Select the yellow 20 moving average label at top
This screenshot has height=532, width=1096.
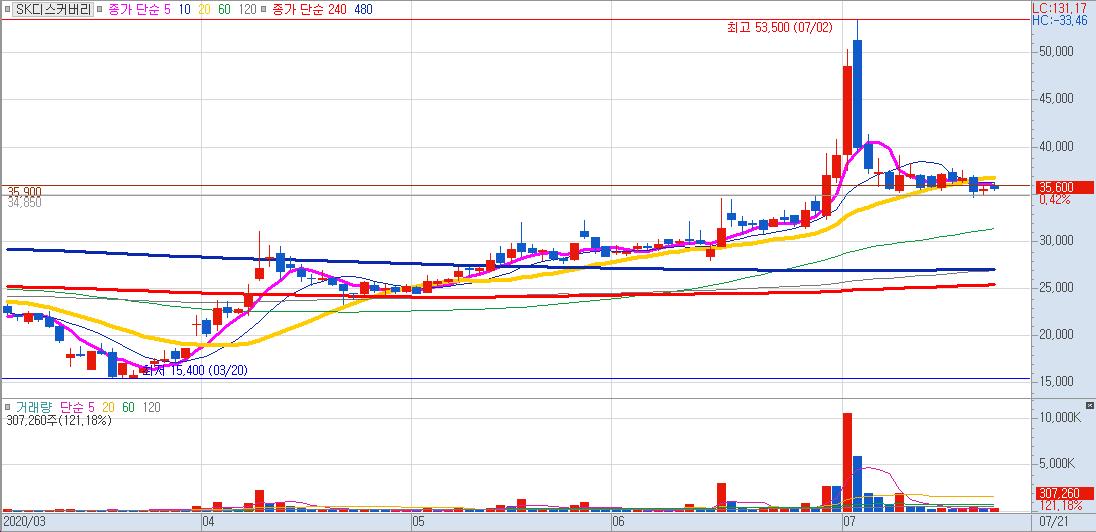pos(205,10)
